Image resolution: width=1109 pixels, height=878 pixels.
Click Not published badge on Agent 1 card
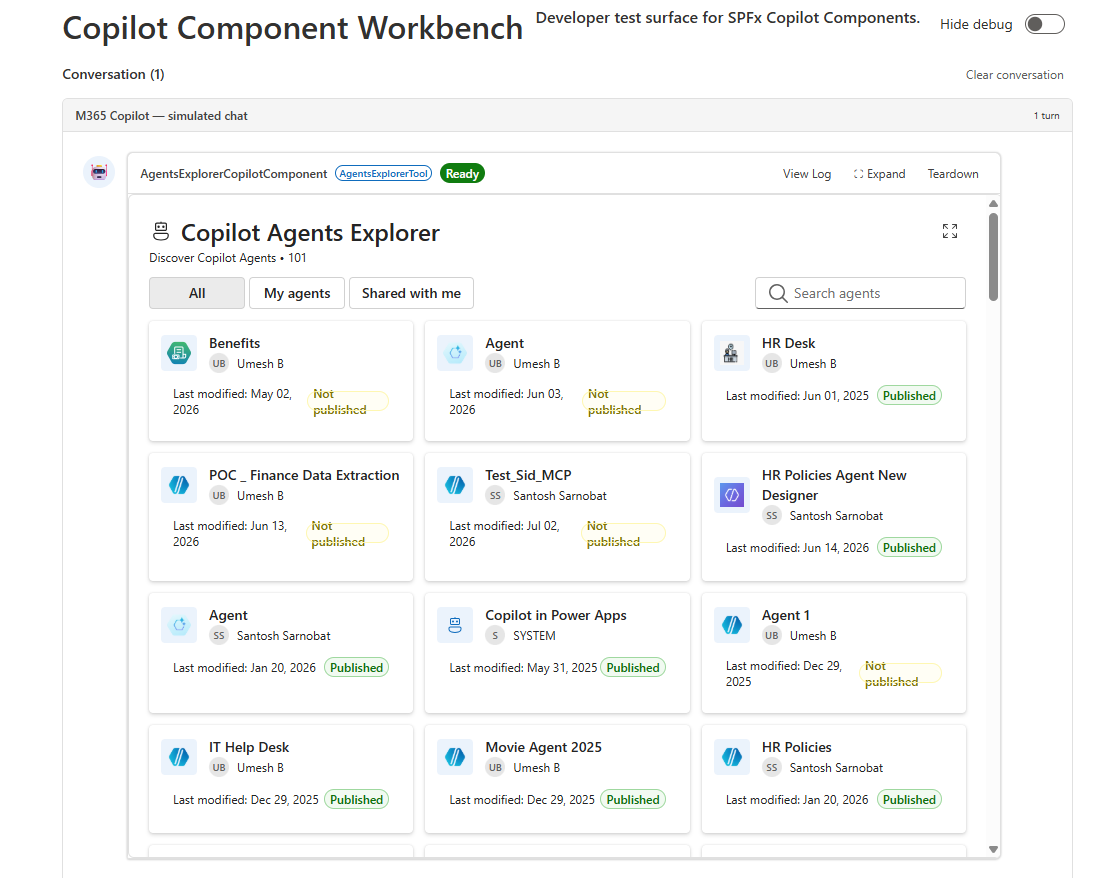click(x=900, y=674)
